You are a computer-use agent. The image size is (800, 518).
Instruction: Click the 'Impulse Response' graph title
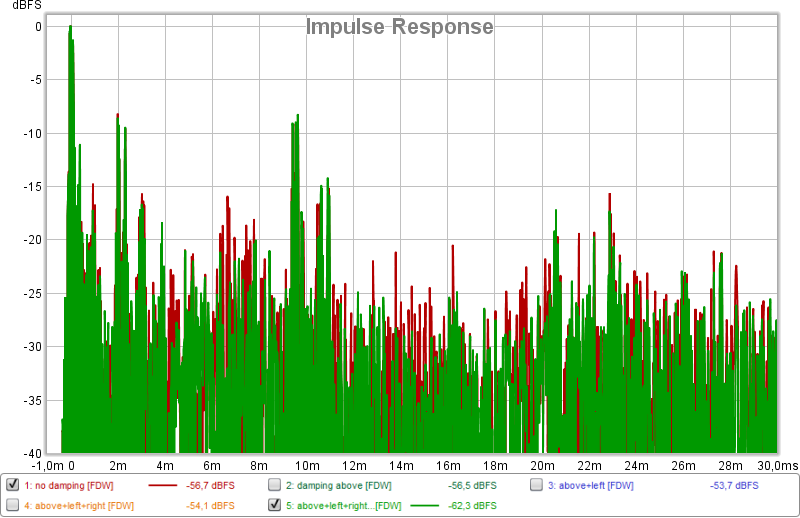399,27
